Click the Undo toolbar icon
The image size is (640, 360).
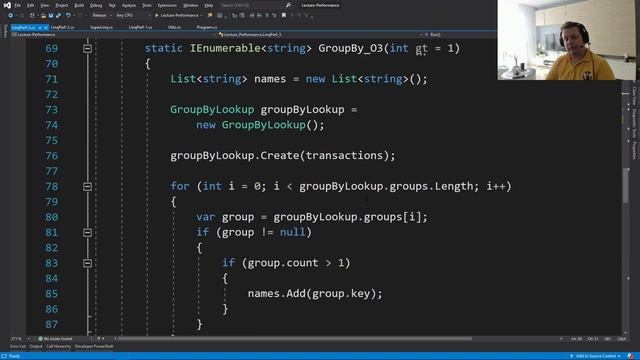click(x=68, y=16)
